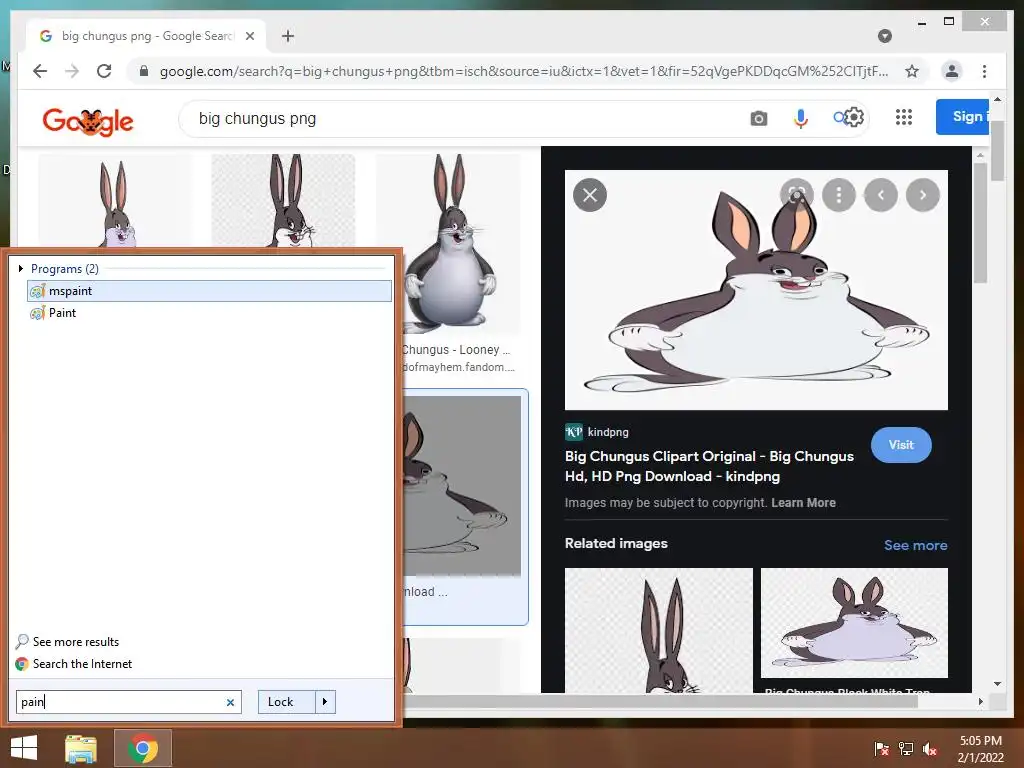Click the search magnifier icon
Viewport: 1024px width, 768px height.
tap(839, 118)
